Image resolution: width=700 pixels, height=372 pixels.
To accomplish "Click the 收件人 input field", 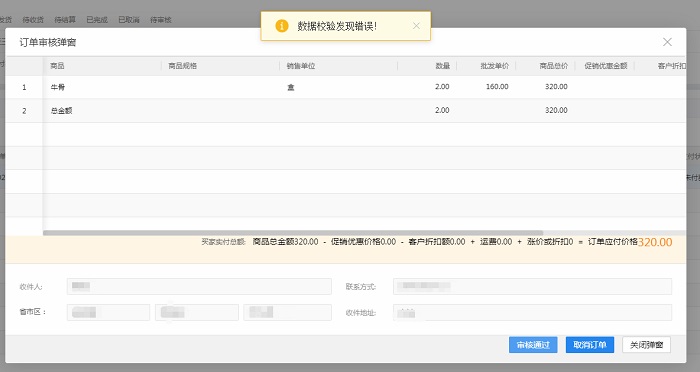I will [x=199, y=286].
